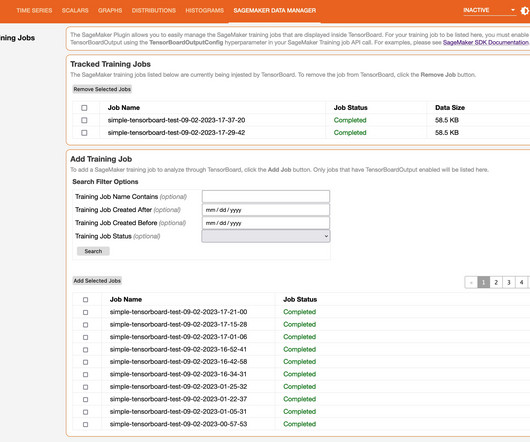Click job name simple-tensorboard-test-09-02-2023-16-52-41
530x442 pixels.
178,349
